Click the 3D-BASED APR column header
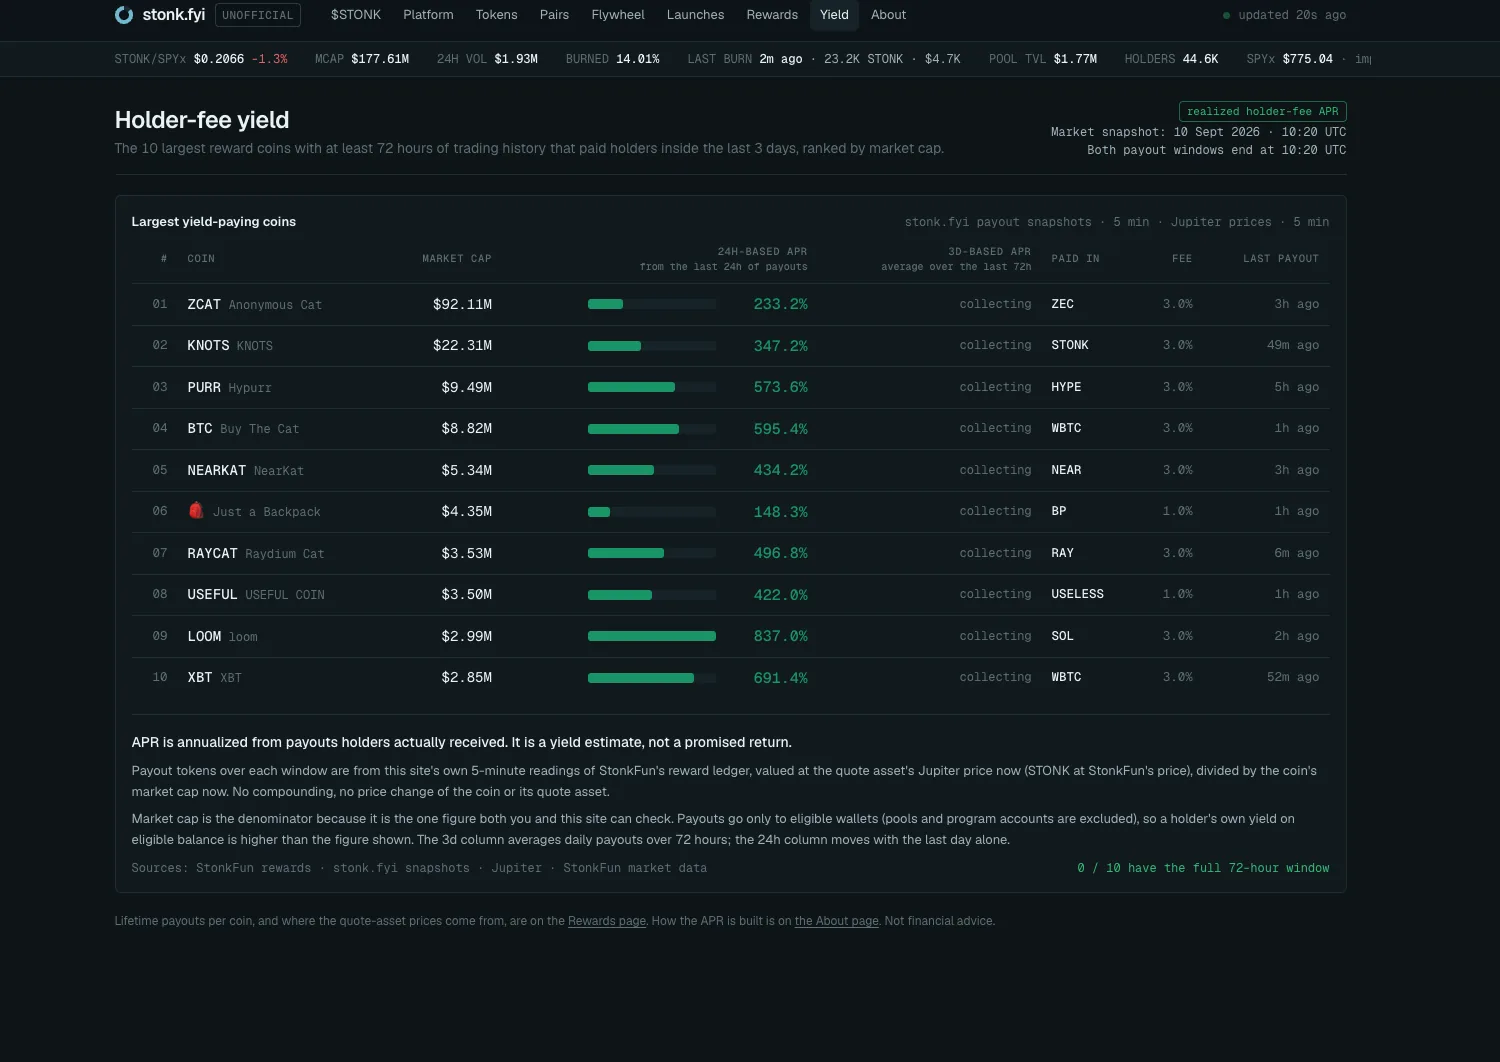The image size is (1500, 1062). tap(989, 252)
